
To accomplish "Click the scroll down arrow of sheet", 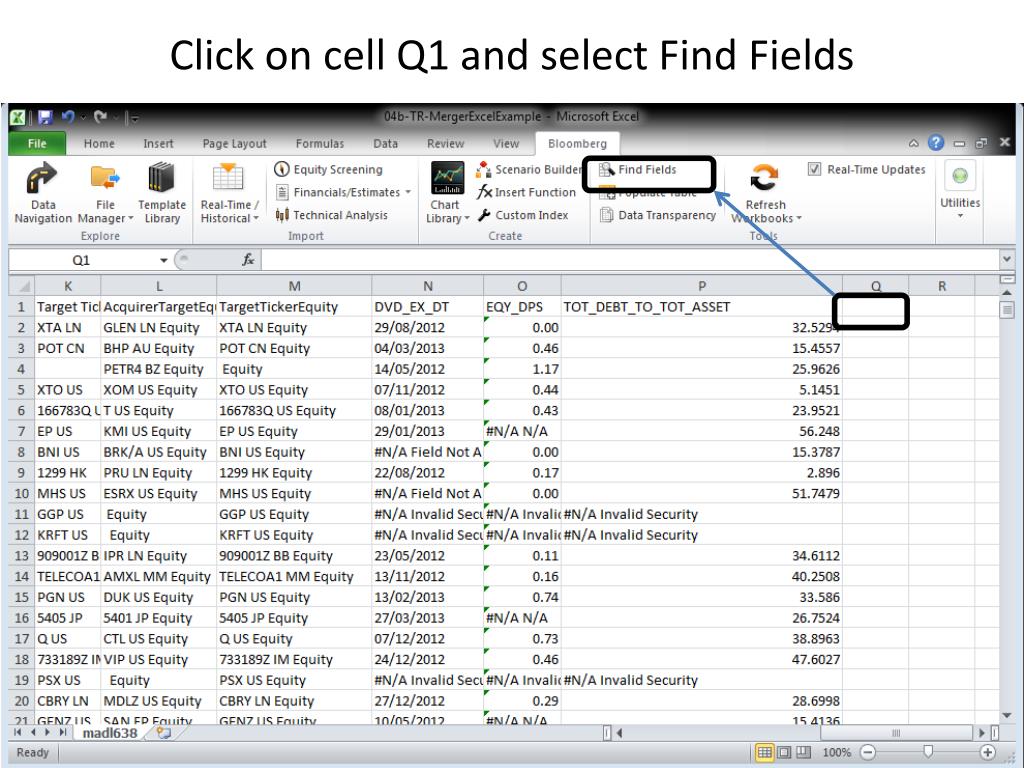I will point(1006,716).
